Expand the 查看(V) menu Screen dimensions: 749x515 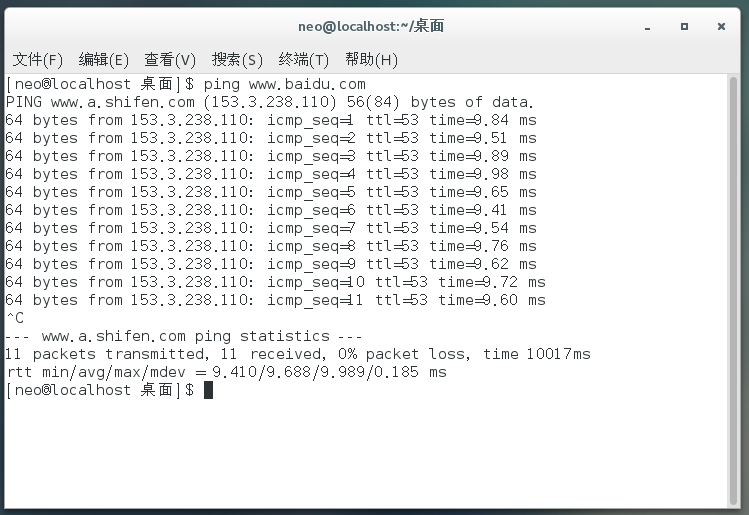point(170,60)
